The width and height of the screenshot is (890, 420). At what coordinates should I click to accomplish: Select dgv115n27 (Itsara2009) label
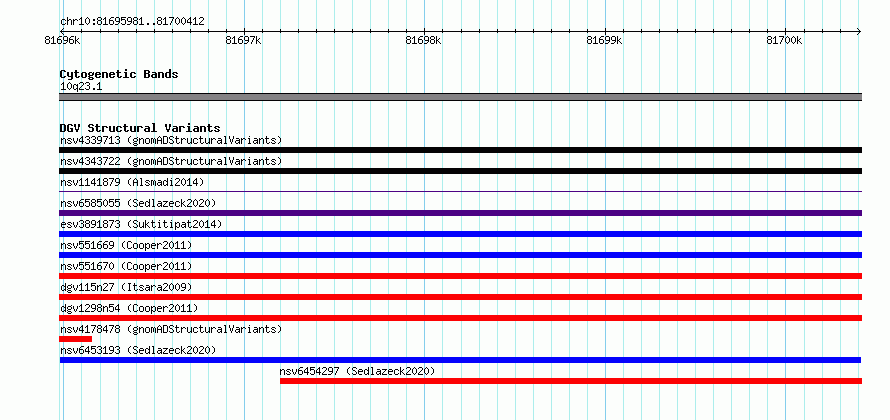coord(126,287)
